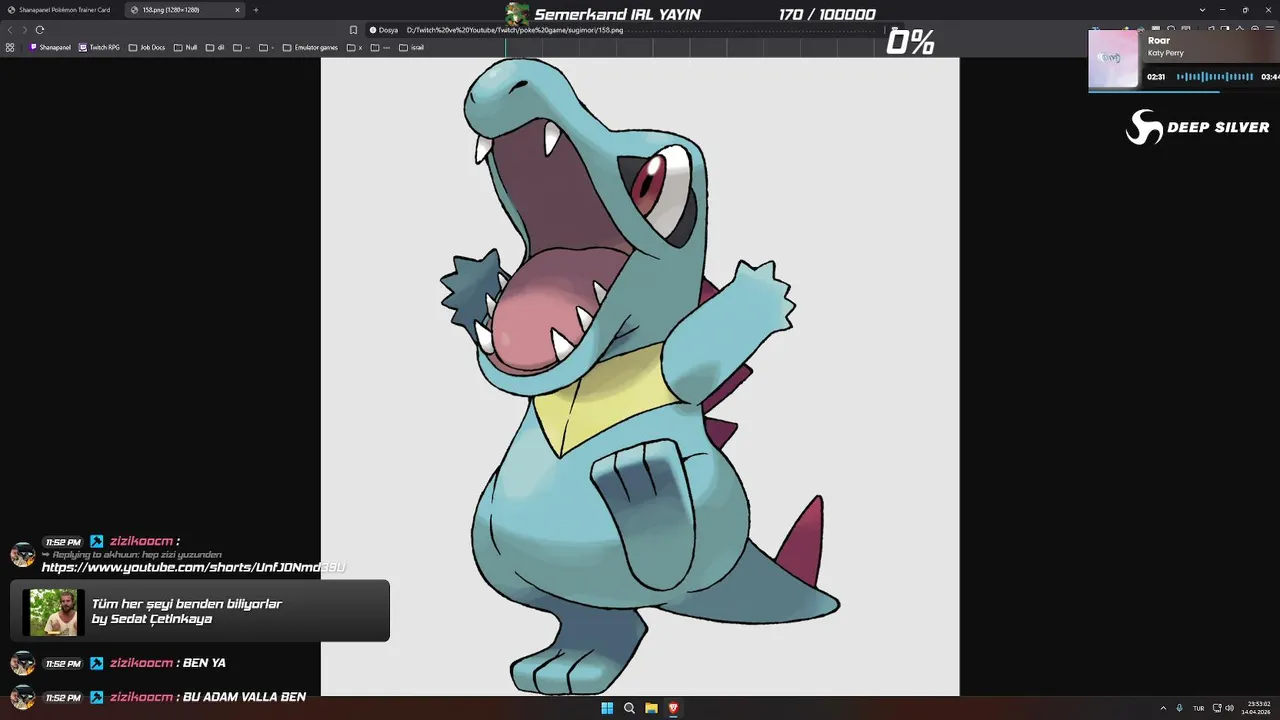Screen dimensions: 1280x720
Task: Select the 158.png browser tab
Action: [185, 10]
